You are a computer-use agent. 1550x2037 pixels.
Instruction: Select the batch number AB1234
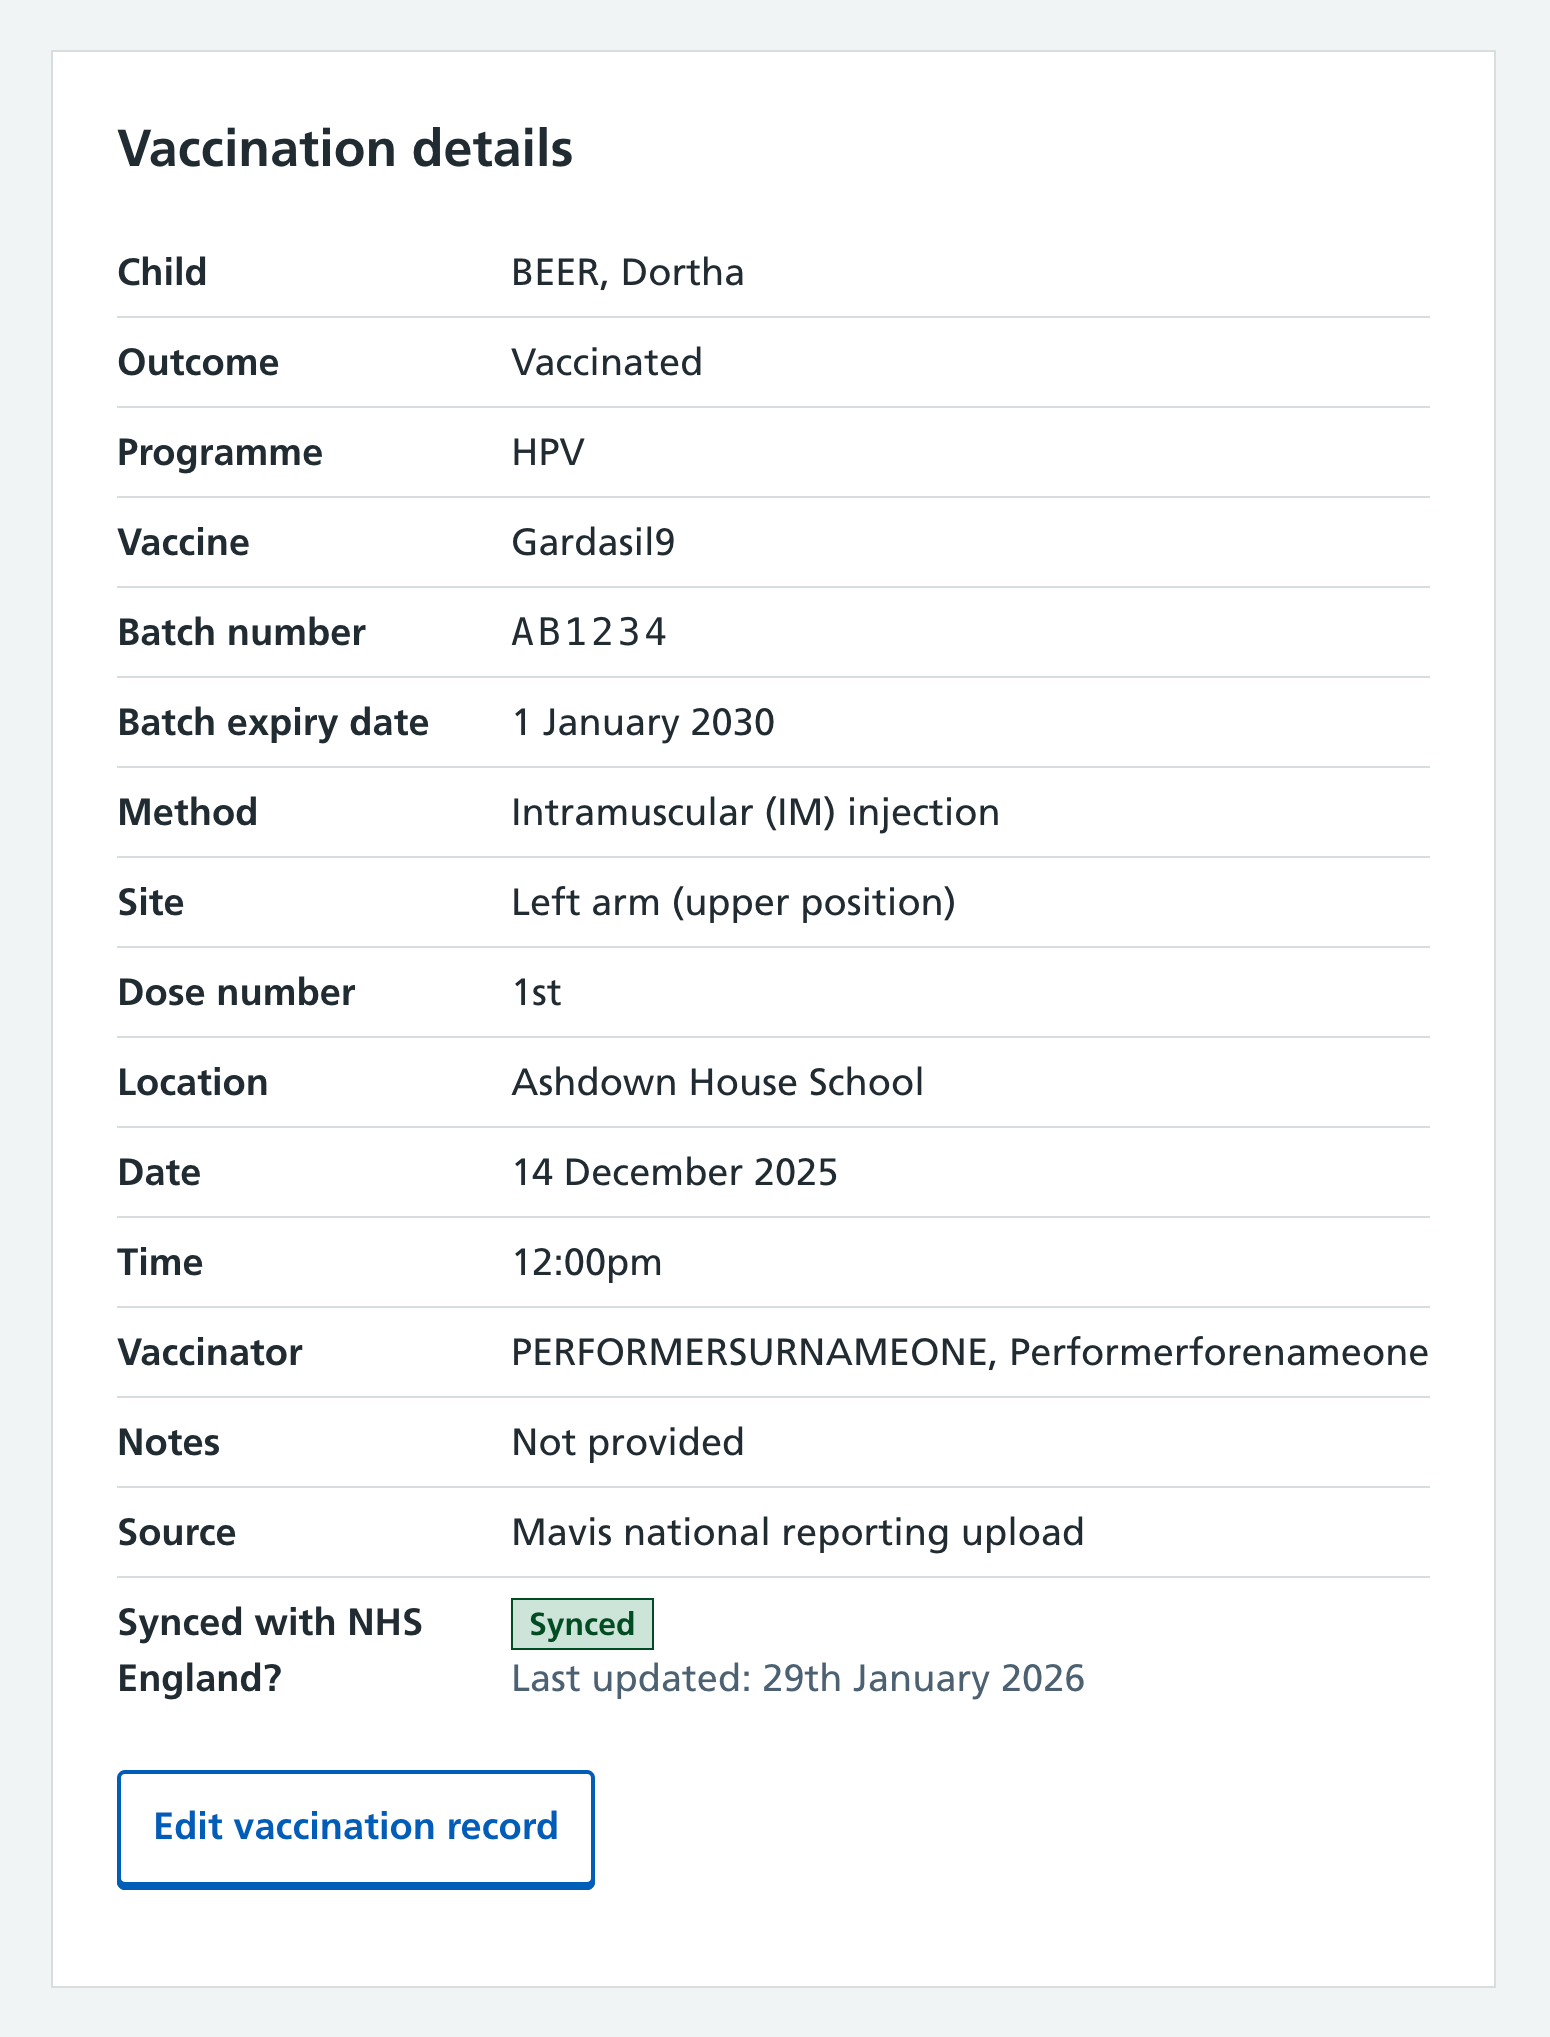pos(589,632)
